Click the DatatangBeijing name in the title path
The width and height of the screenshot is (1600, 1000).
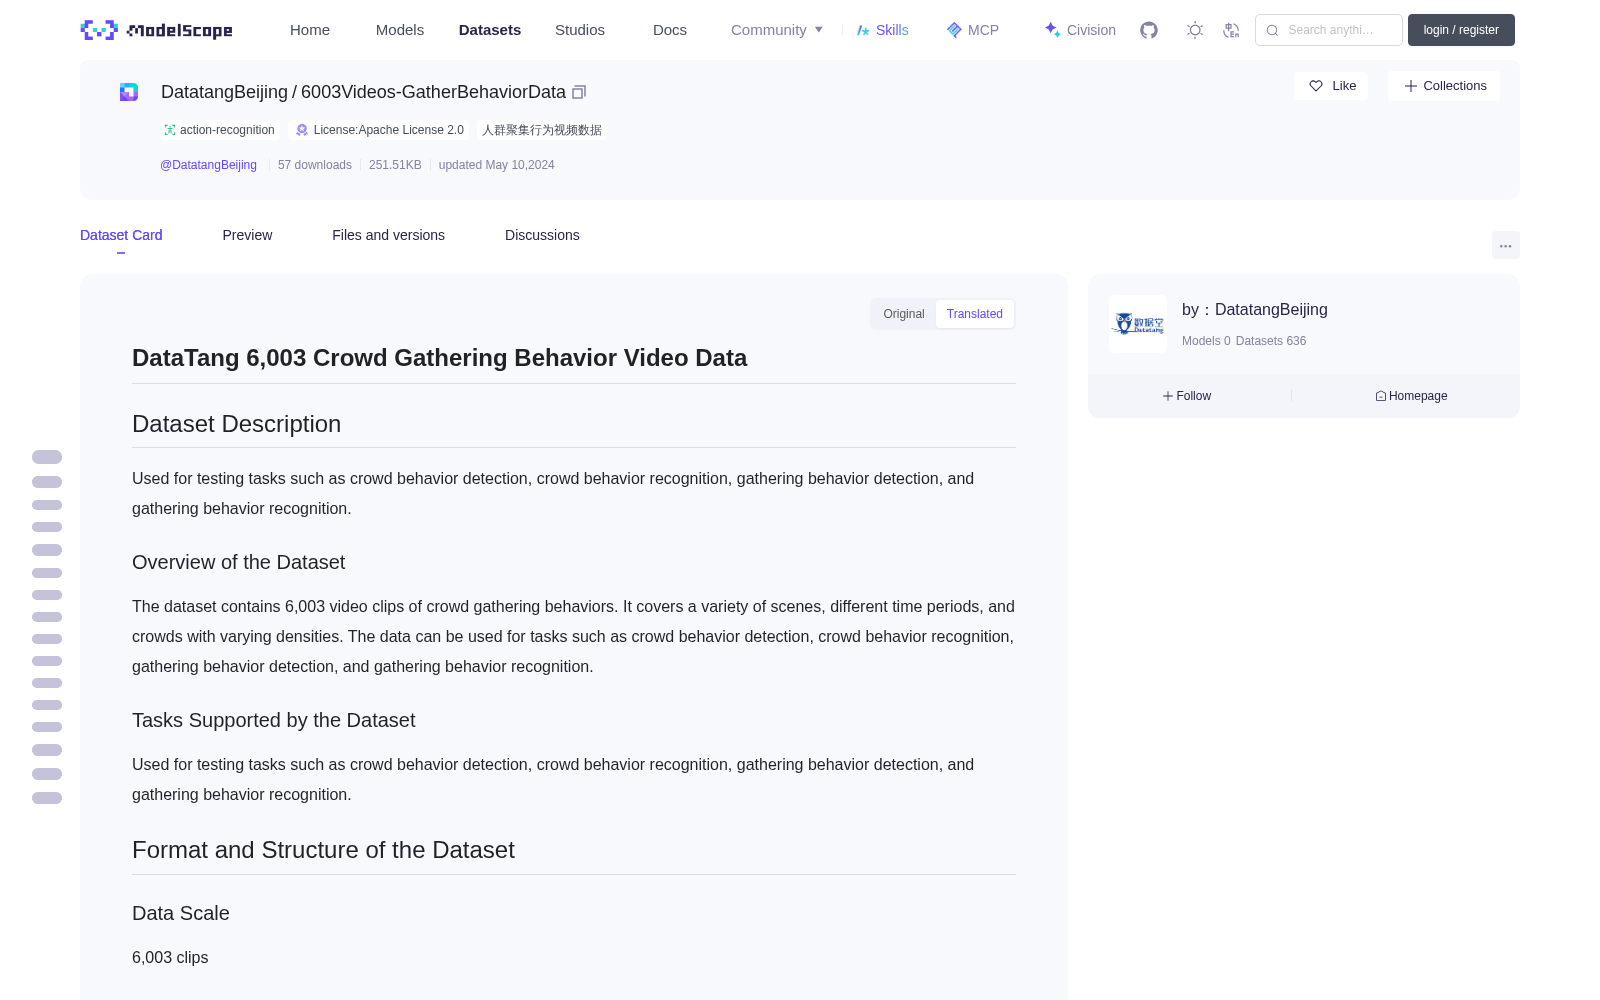coord(224,92)
